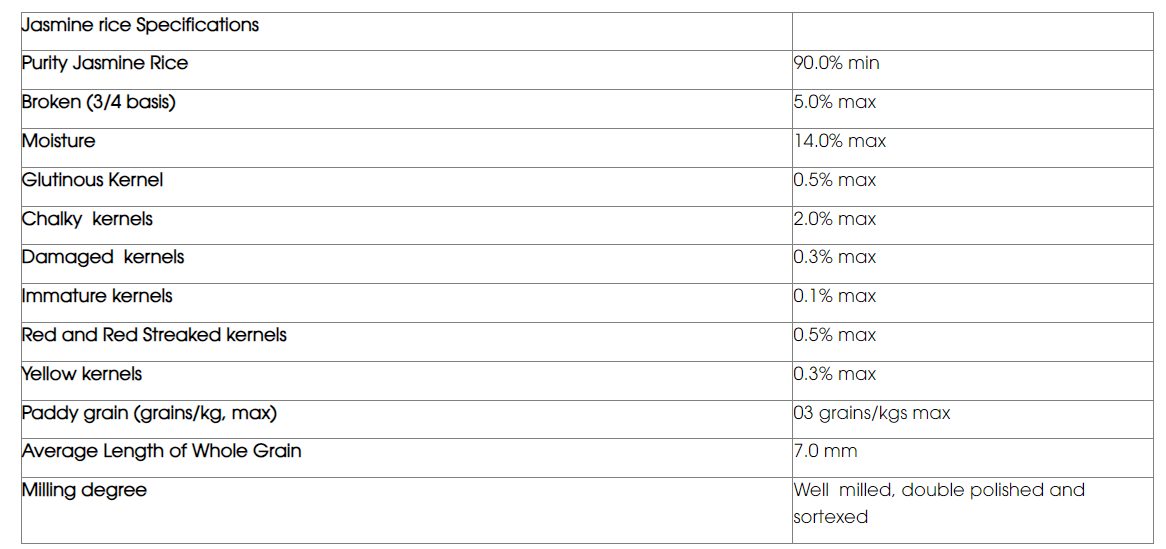
Task: Click the '5.0% max' value
Action: point(835,102)
